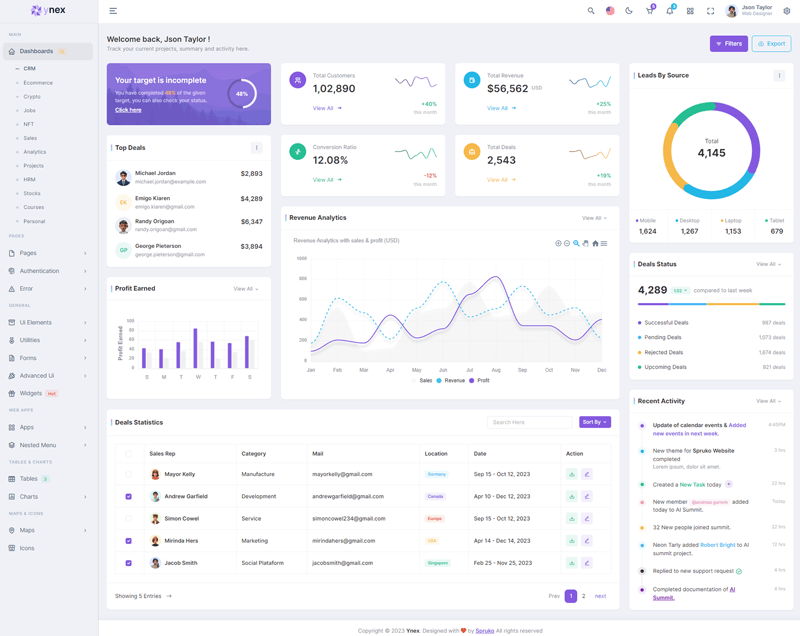
Task: Click the Export button
Action: pos(771,44)
